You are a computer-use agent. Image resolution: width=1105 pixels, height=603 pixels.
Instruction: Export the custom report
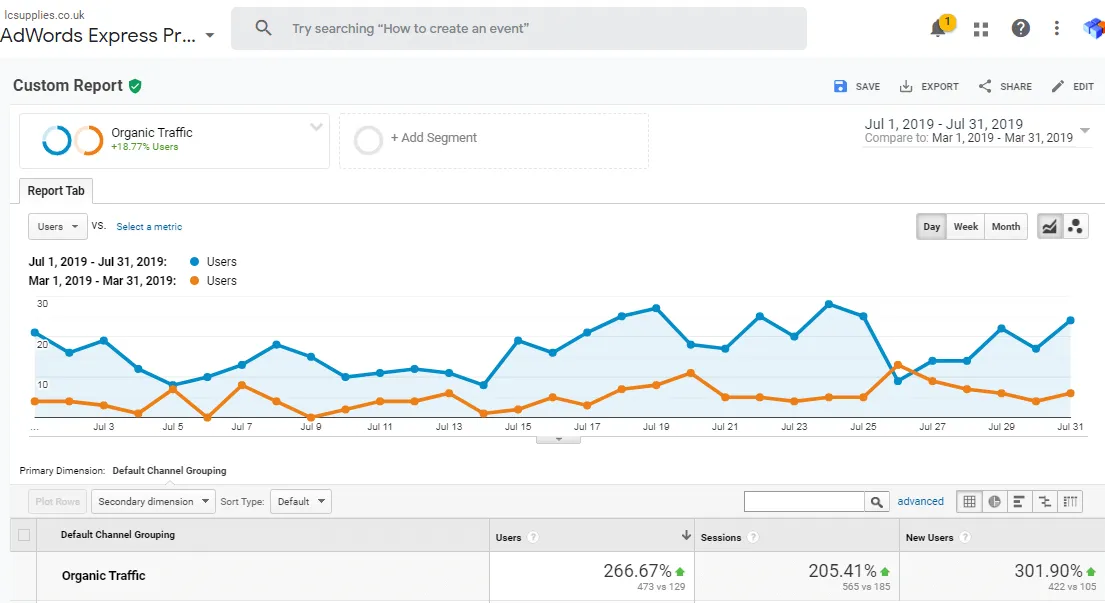coord(929,86)
